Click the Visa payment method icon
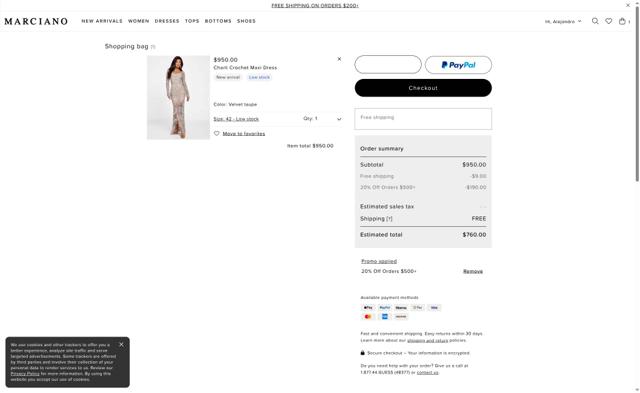 click(x=434, y=308)
